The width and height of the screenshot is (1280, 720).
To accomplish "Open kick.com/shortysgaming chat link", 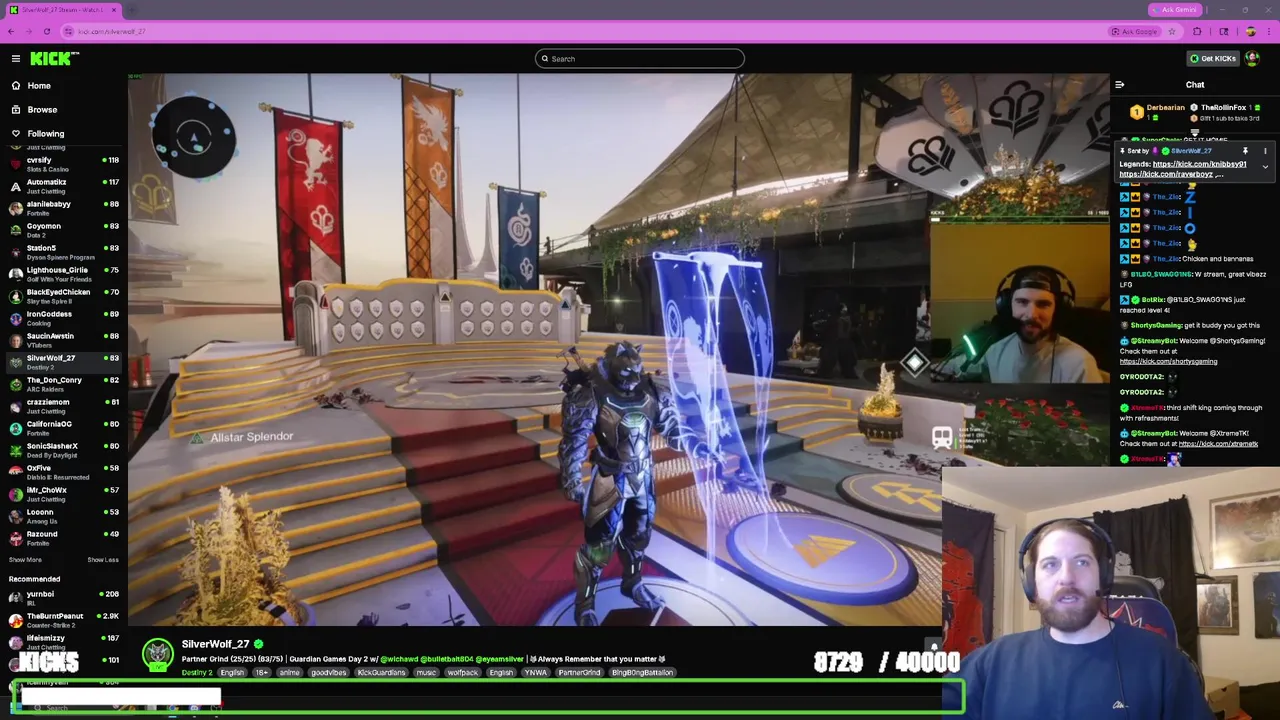I will pos(1168,362).
